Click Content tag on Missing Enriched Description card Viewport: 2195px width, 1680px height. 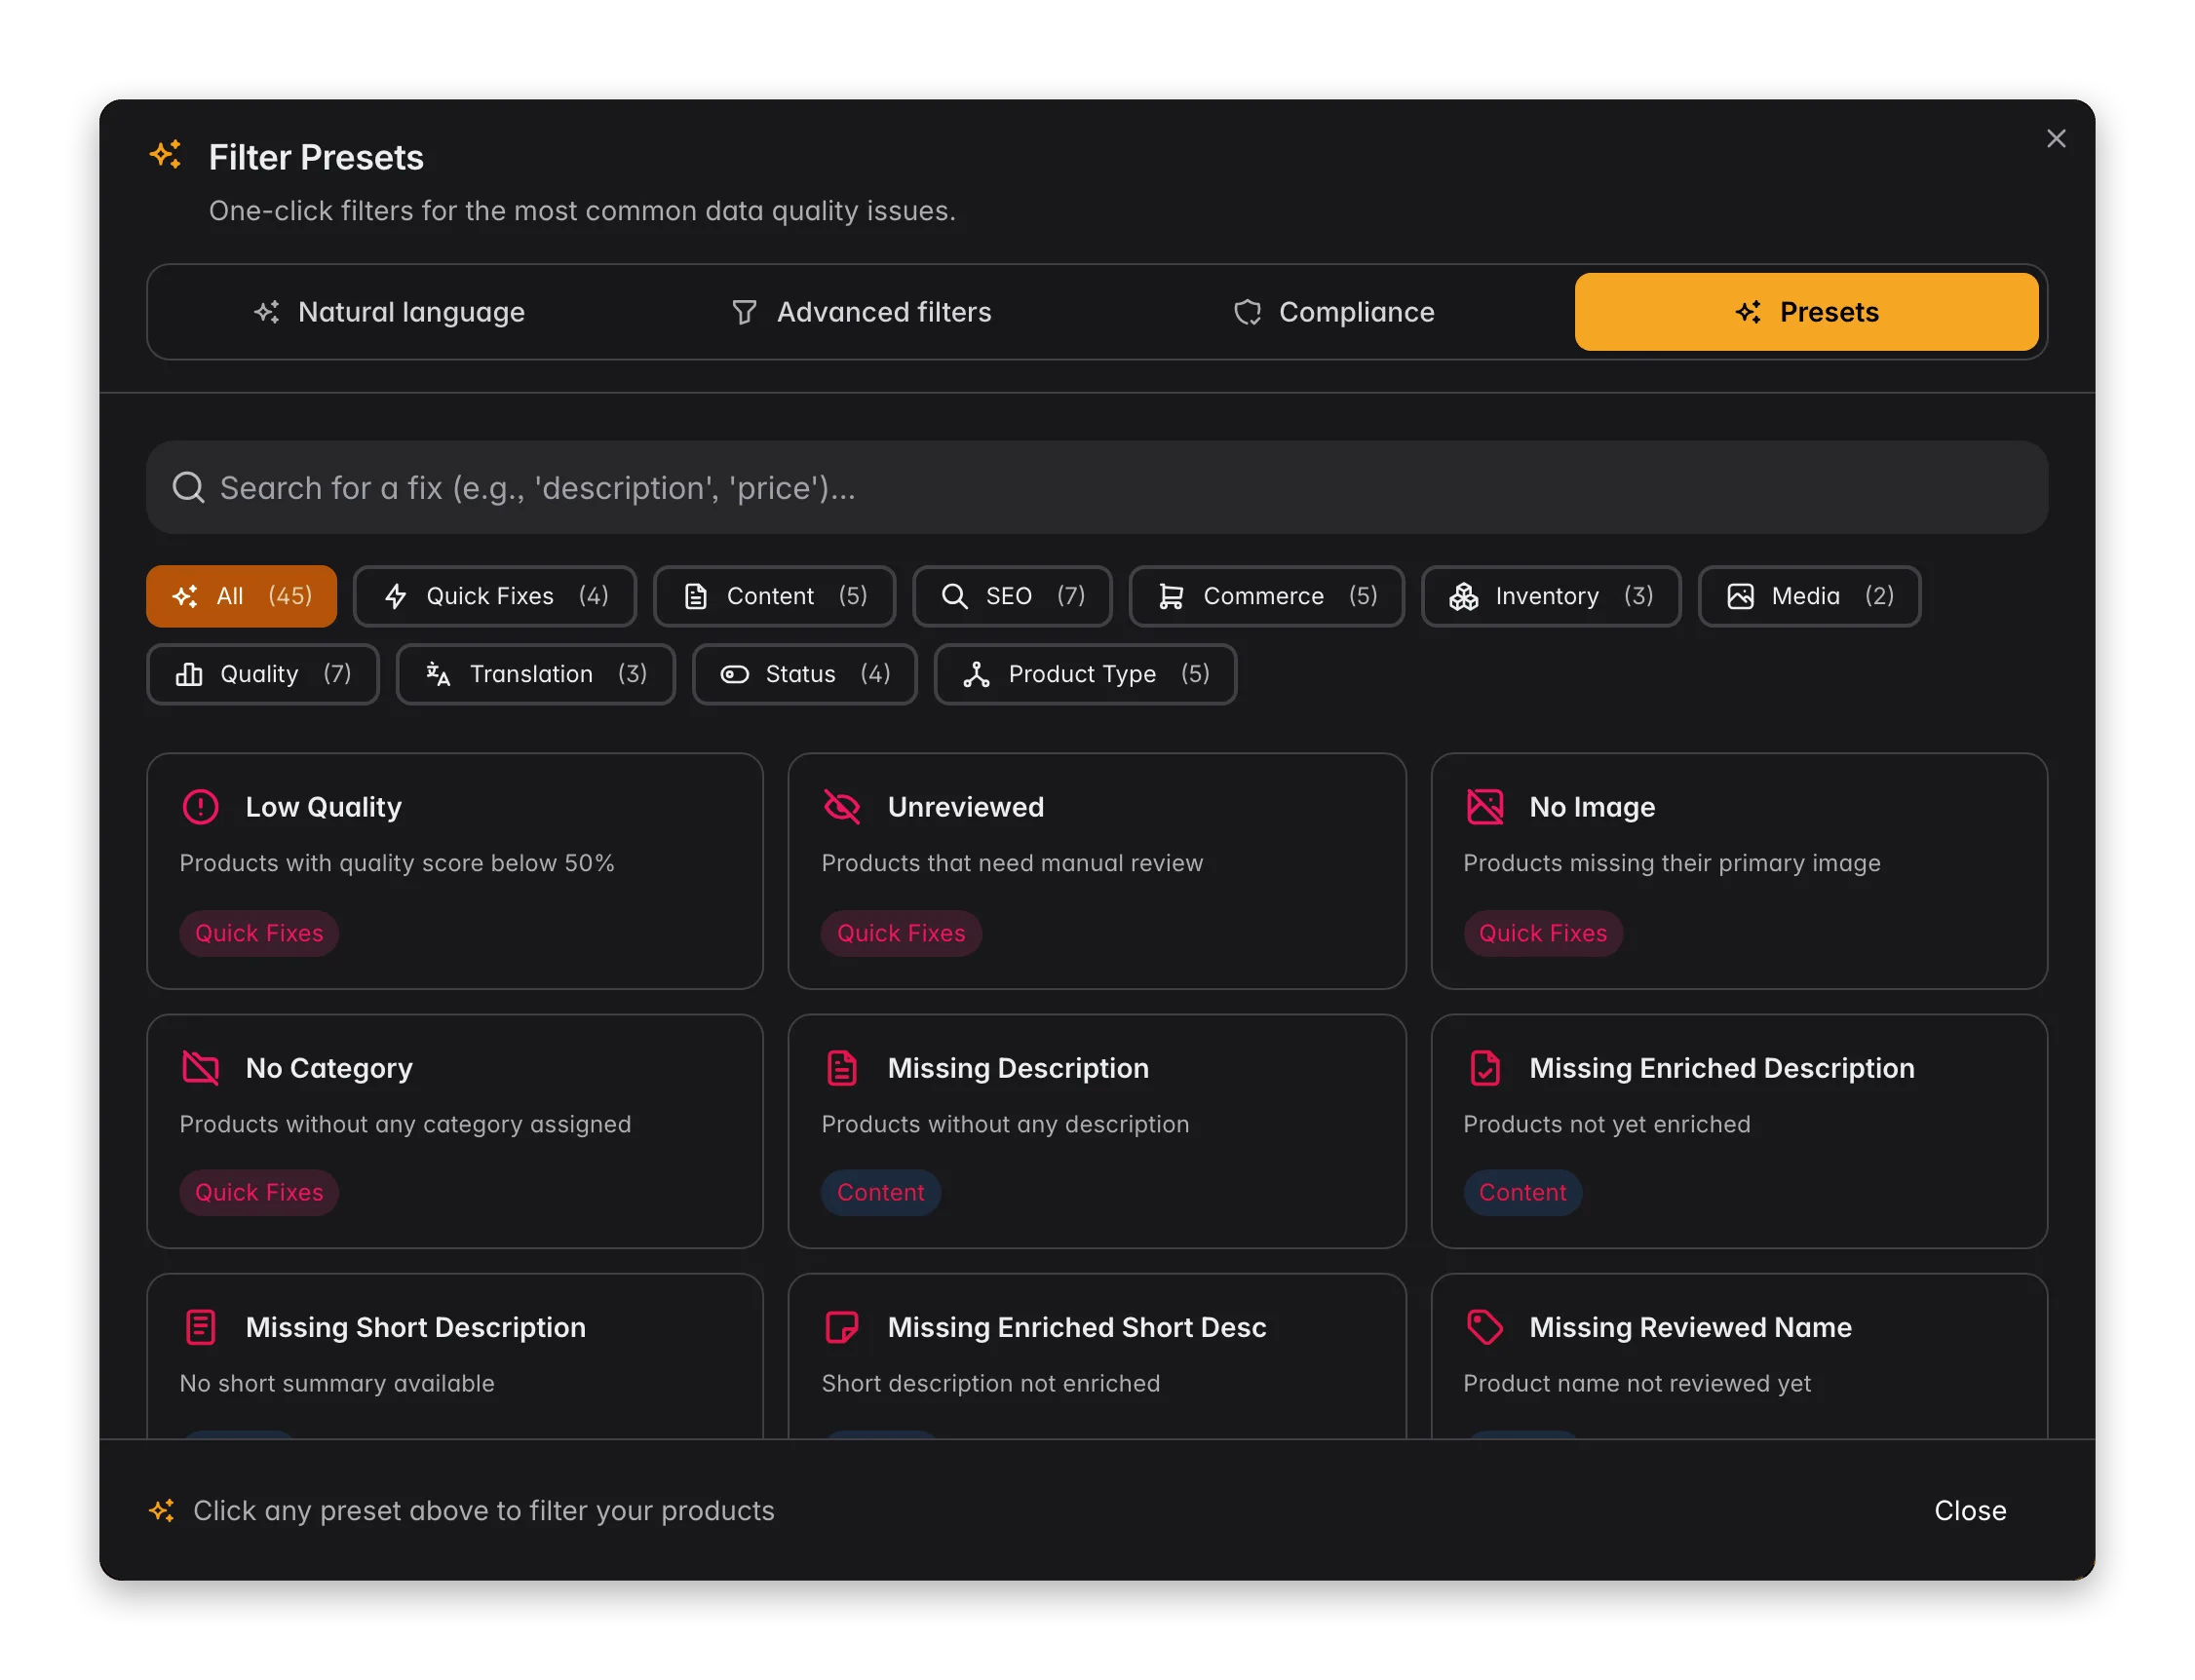click(1522, 1192)
